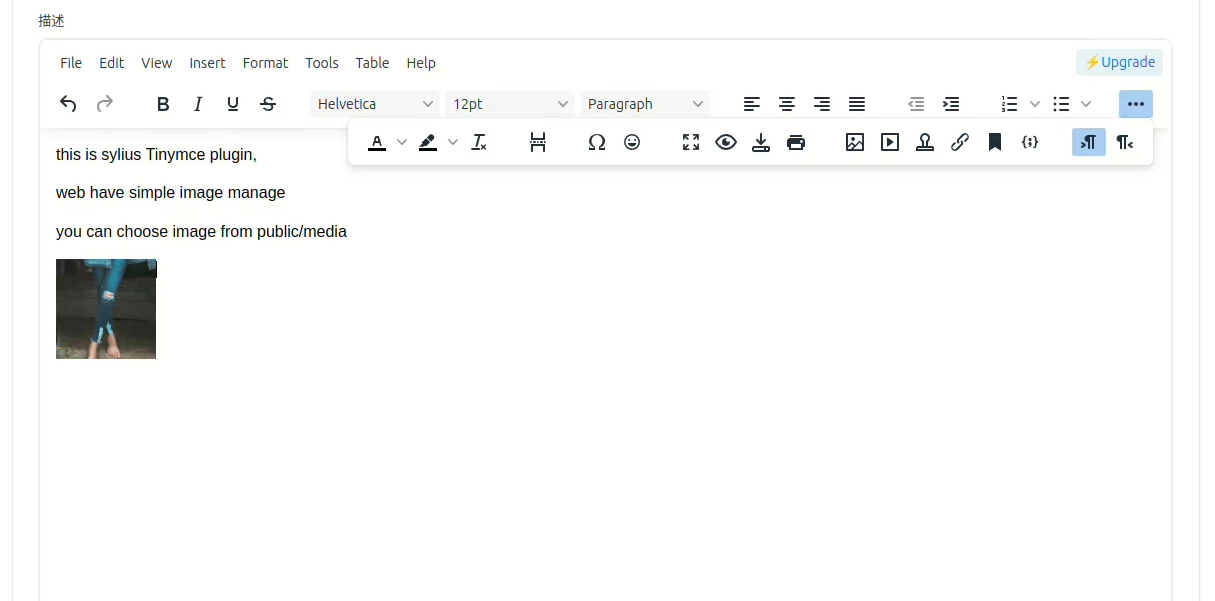This screenshot has width=1215, height=601.
Task: Open the Helvetica font family dropdown
Action: pos(375,104)
